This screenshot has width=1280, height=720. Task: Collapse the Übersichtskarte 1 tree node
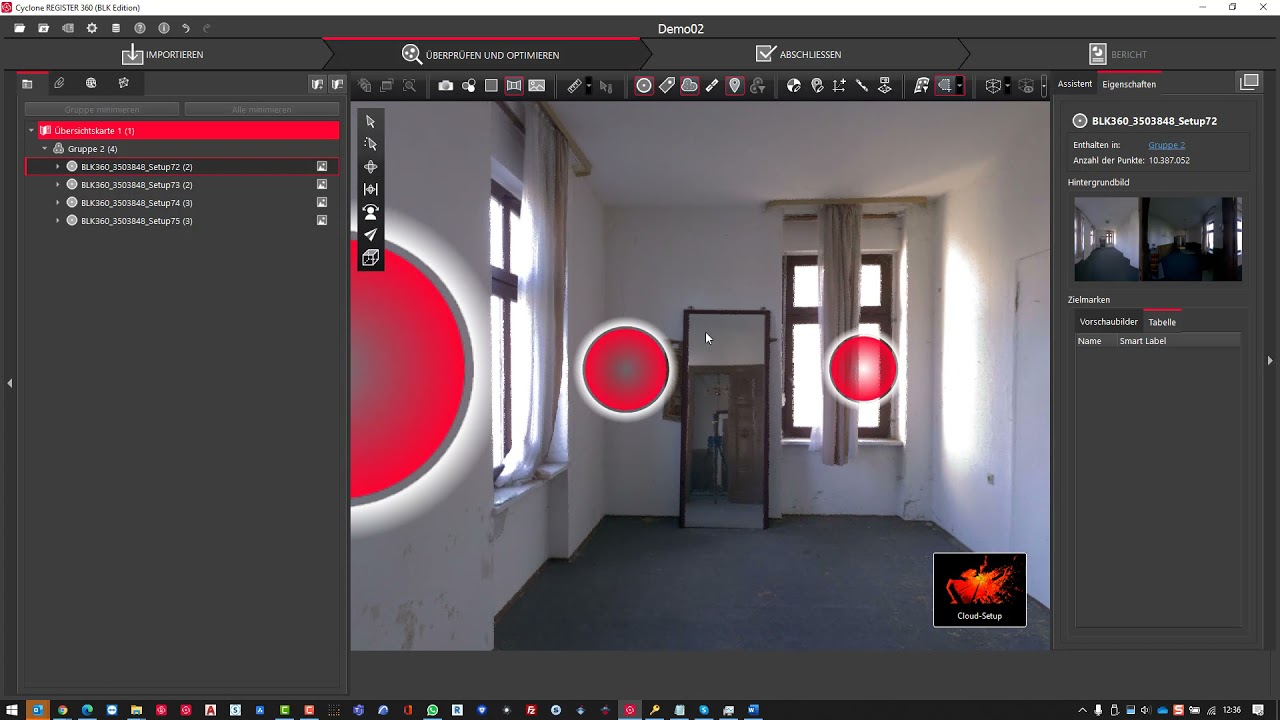31,131
